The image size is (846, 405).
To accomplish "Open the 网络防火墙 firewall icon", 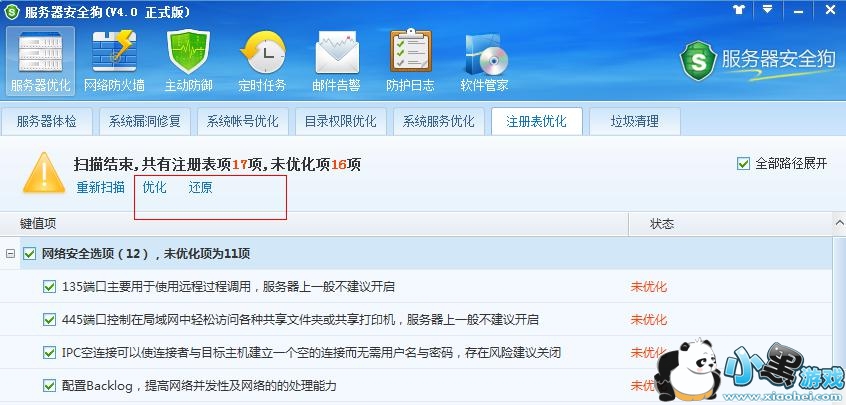I will pos(114,61).
